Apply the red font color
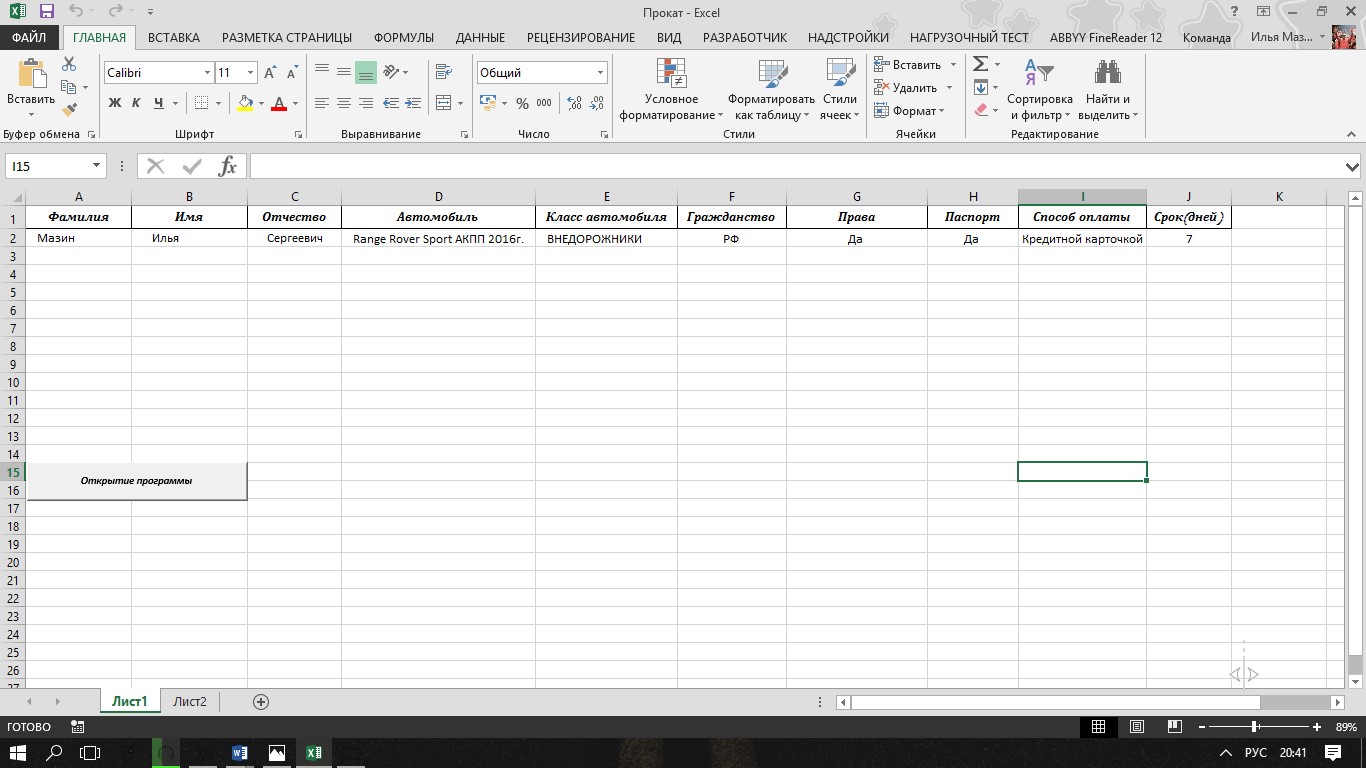 point(279,103)
